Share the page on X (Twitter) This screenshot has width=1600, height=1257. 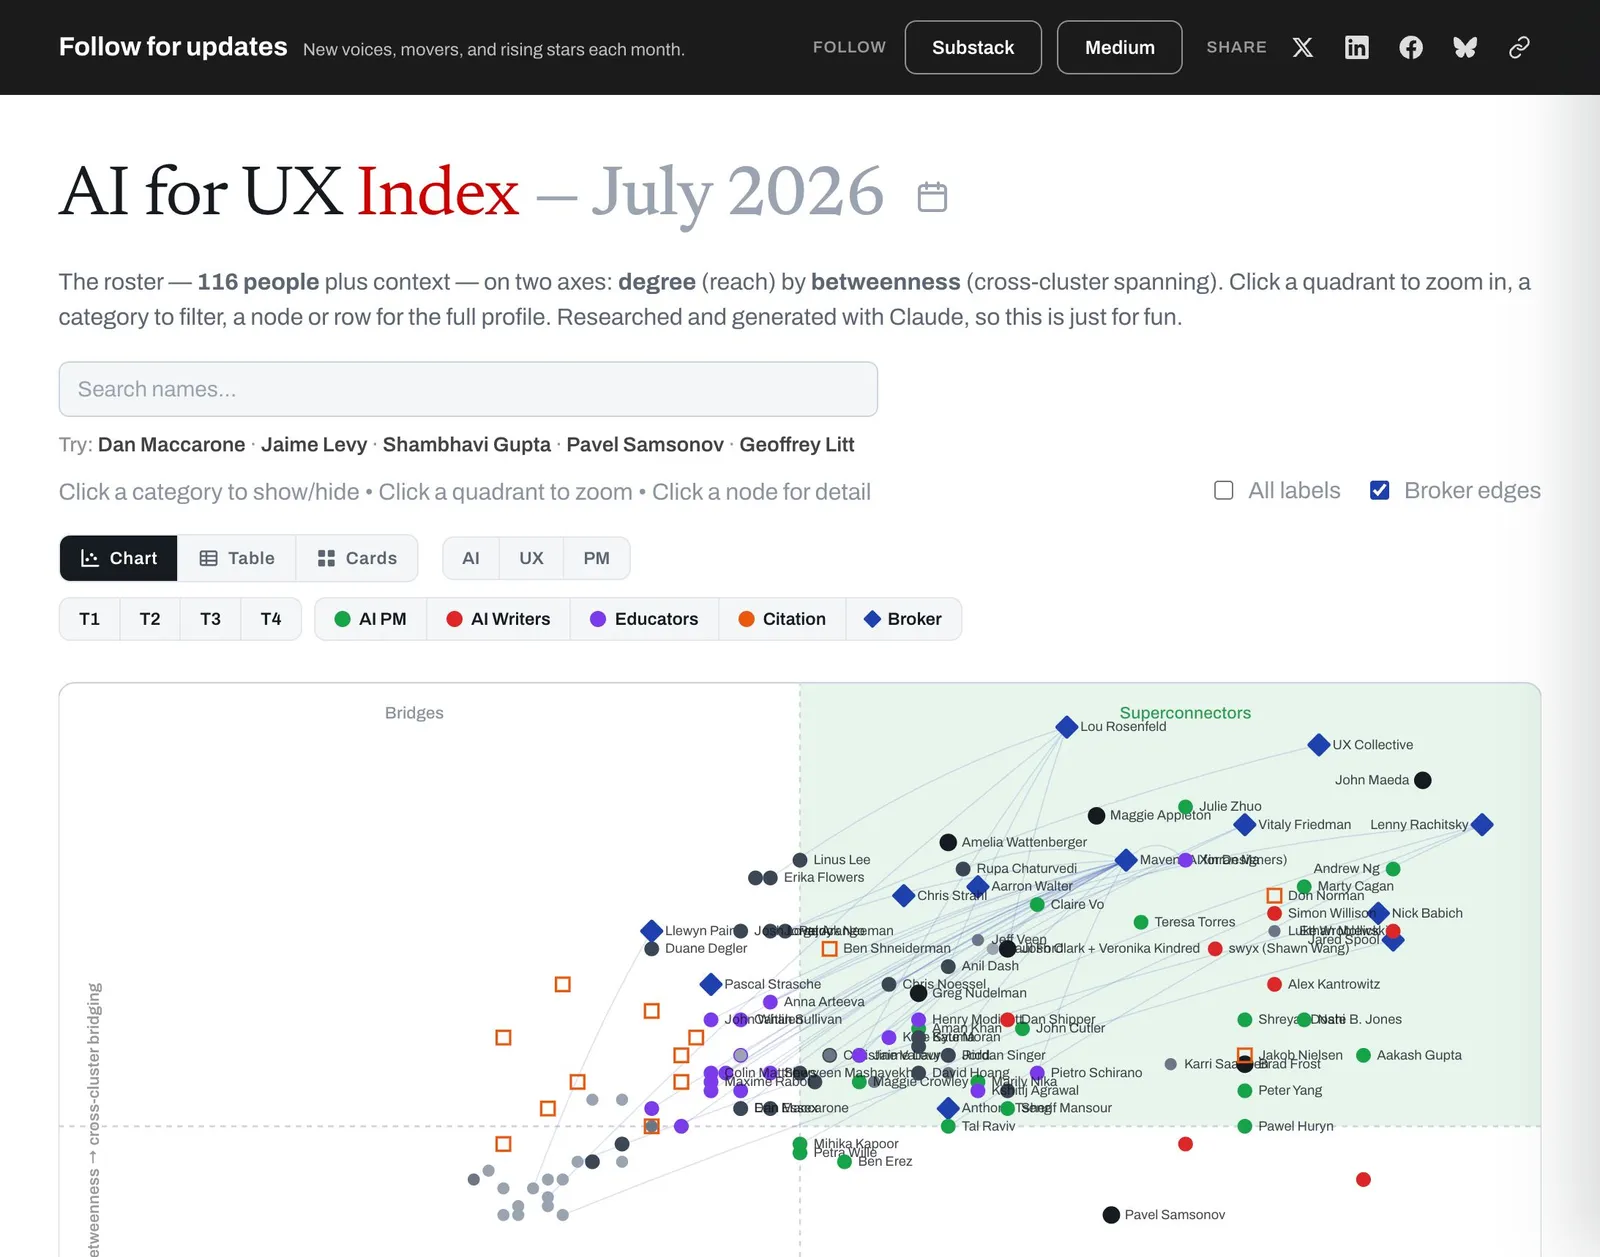click(x=1302, y=47)
